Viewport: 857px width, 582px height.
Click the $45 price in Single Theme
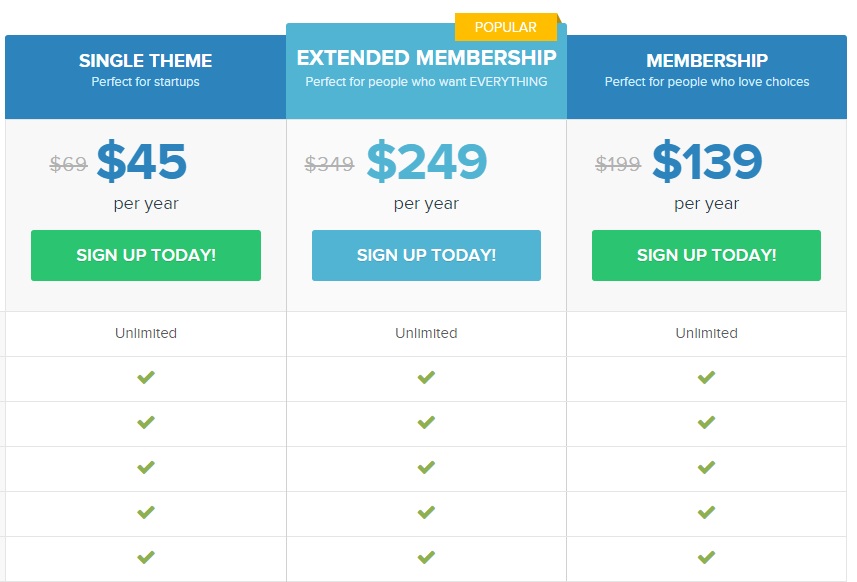pos(142,161)
